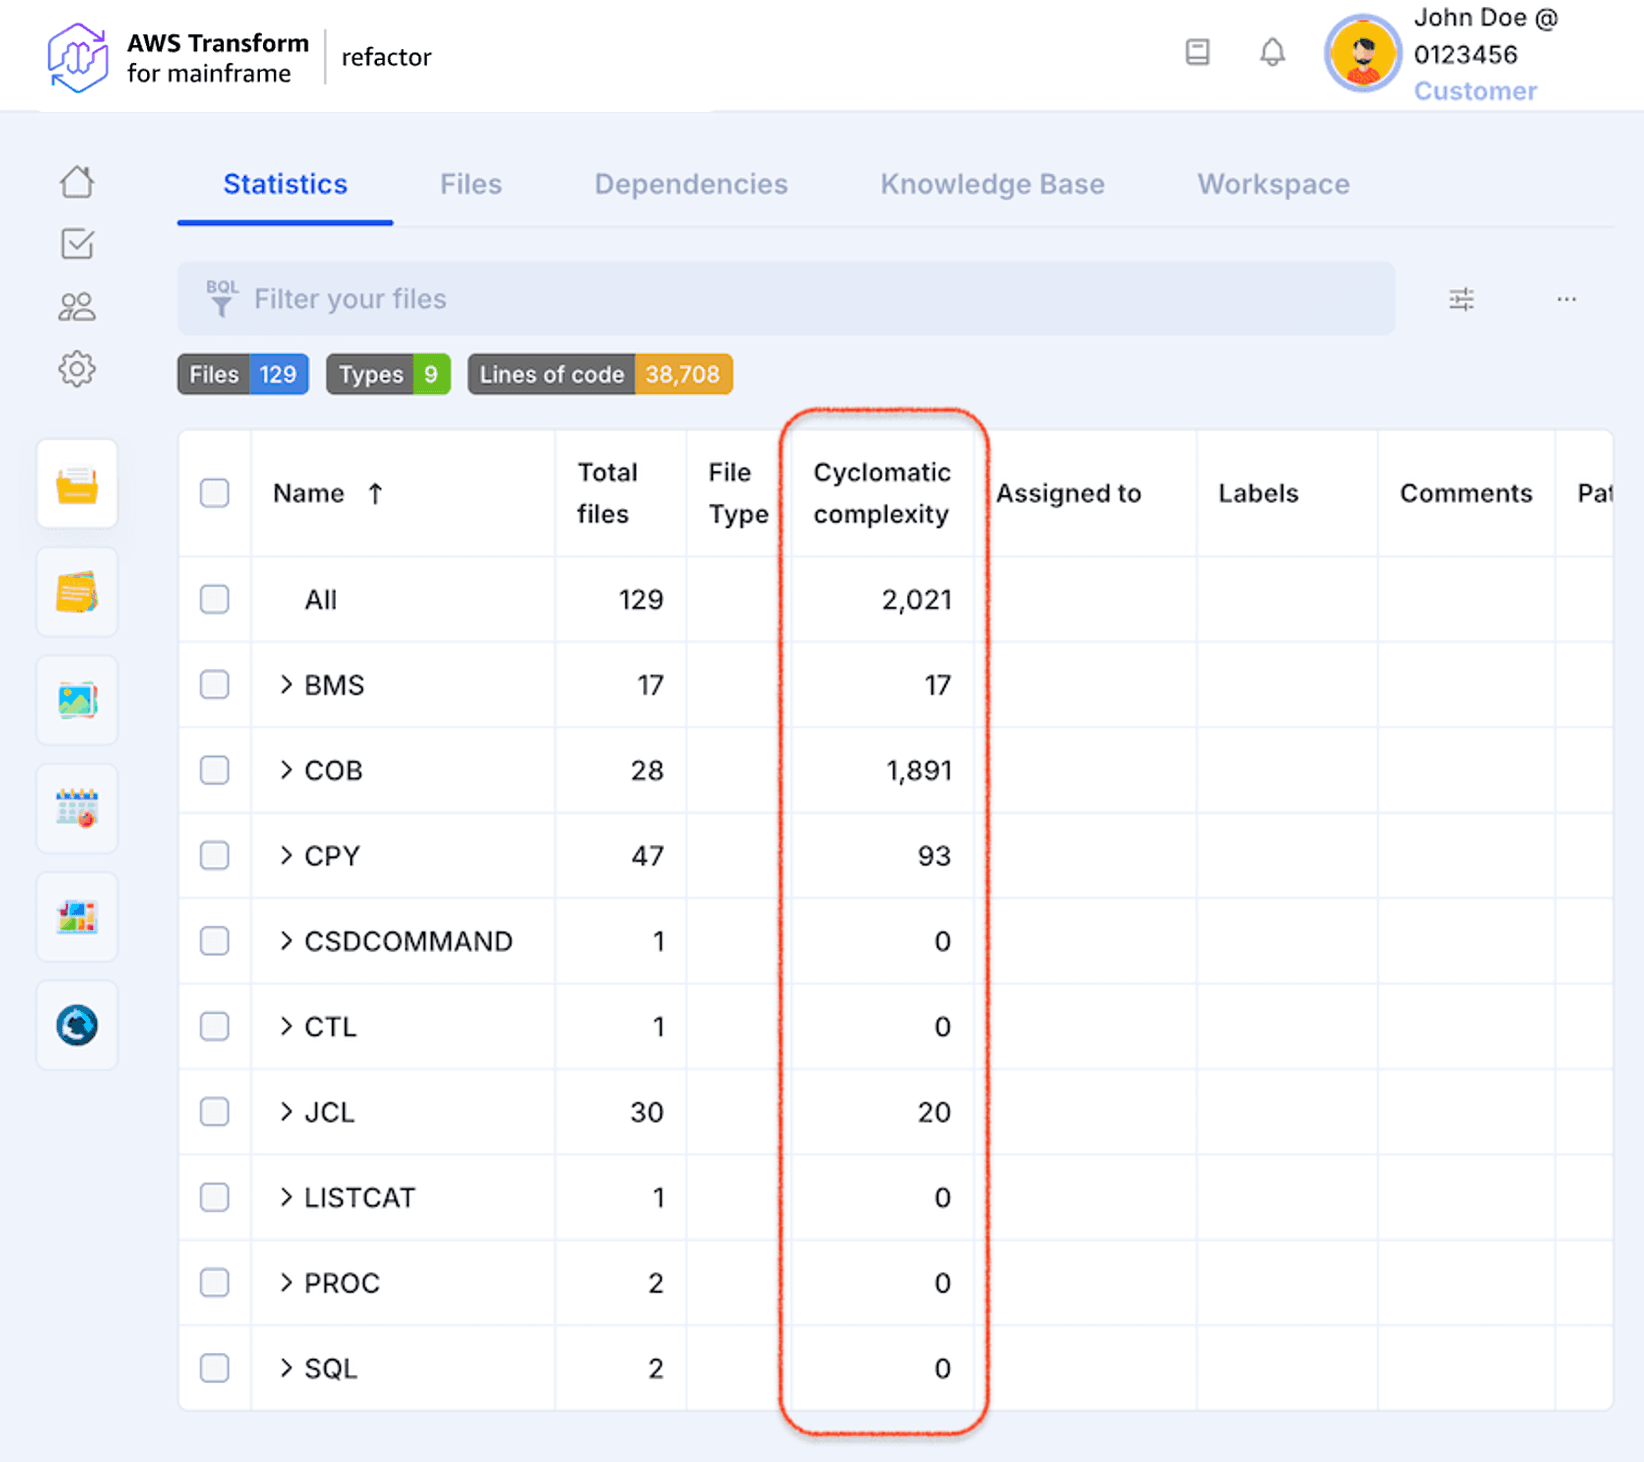
Task: Click the Lines of code badge
Action: click(x=599, y=375)
